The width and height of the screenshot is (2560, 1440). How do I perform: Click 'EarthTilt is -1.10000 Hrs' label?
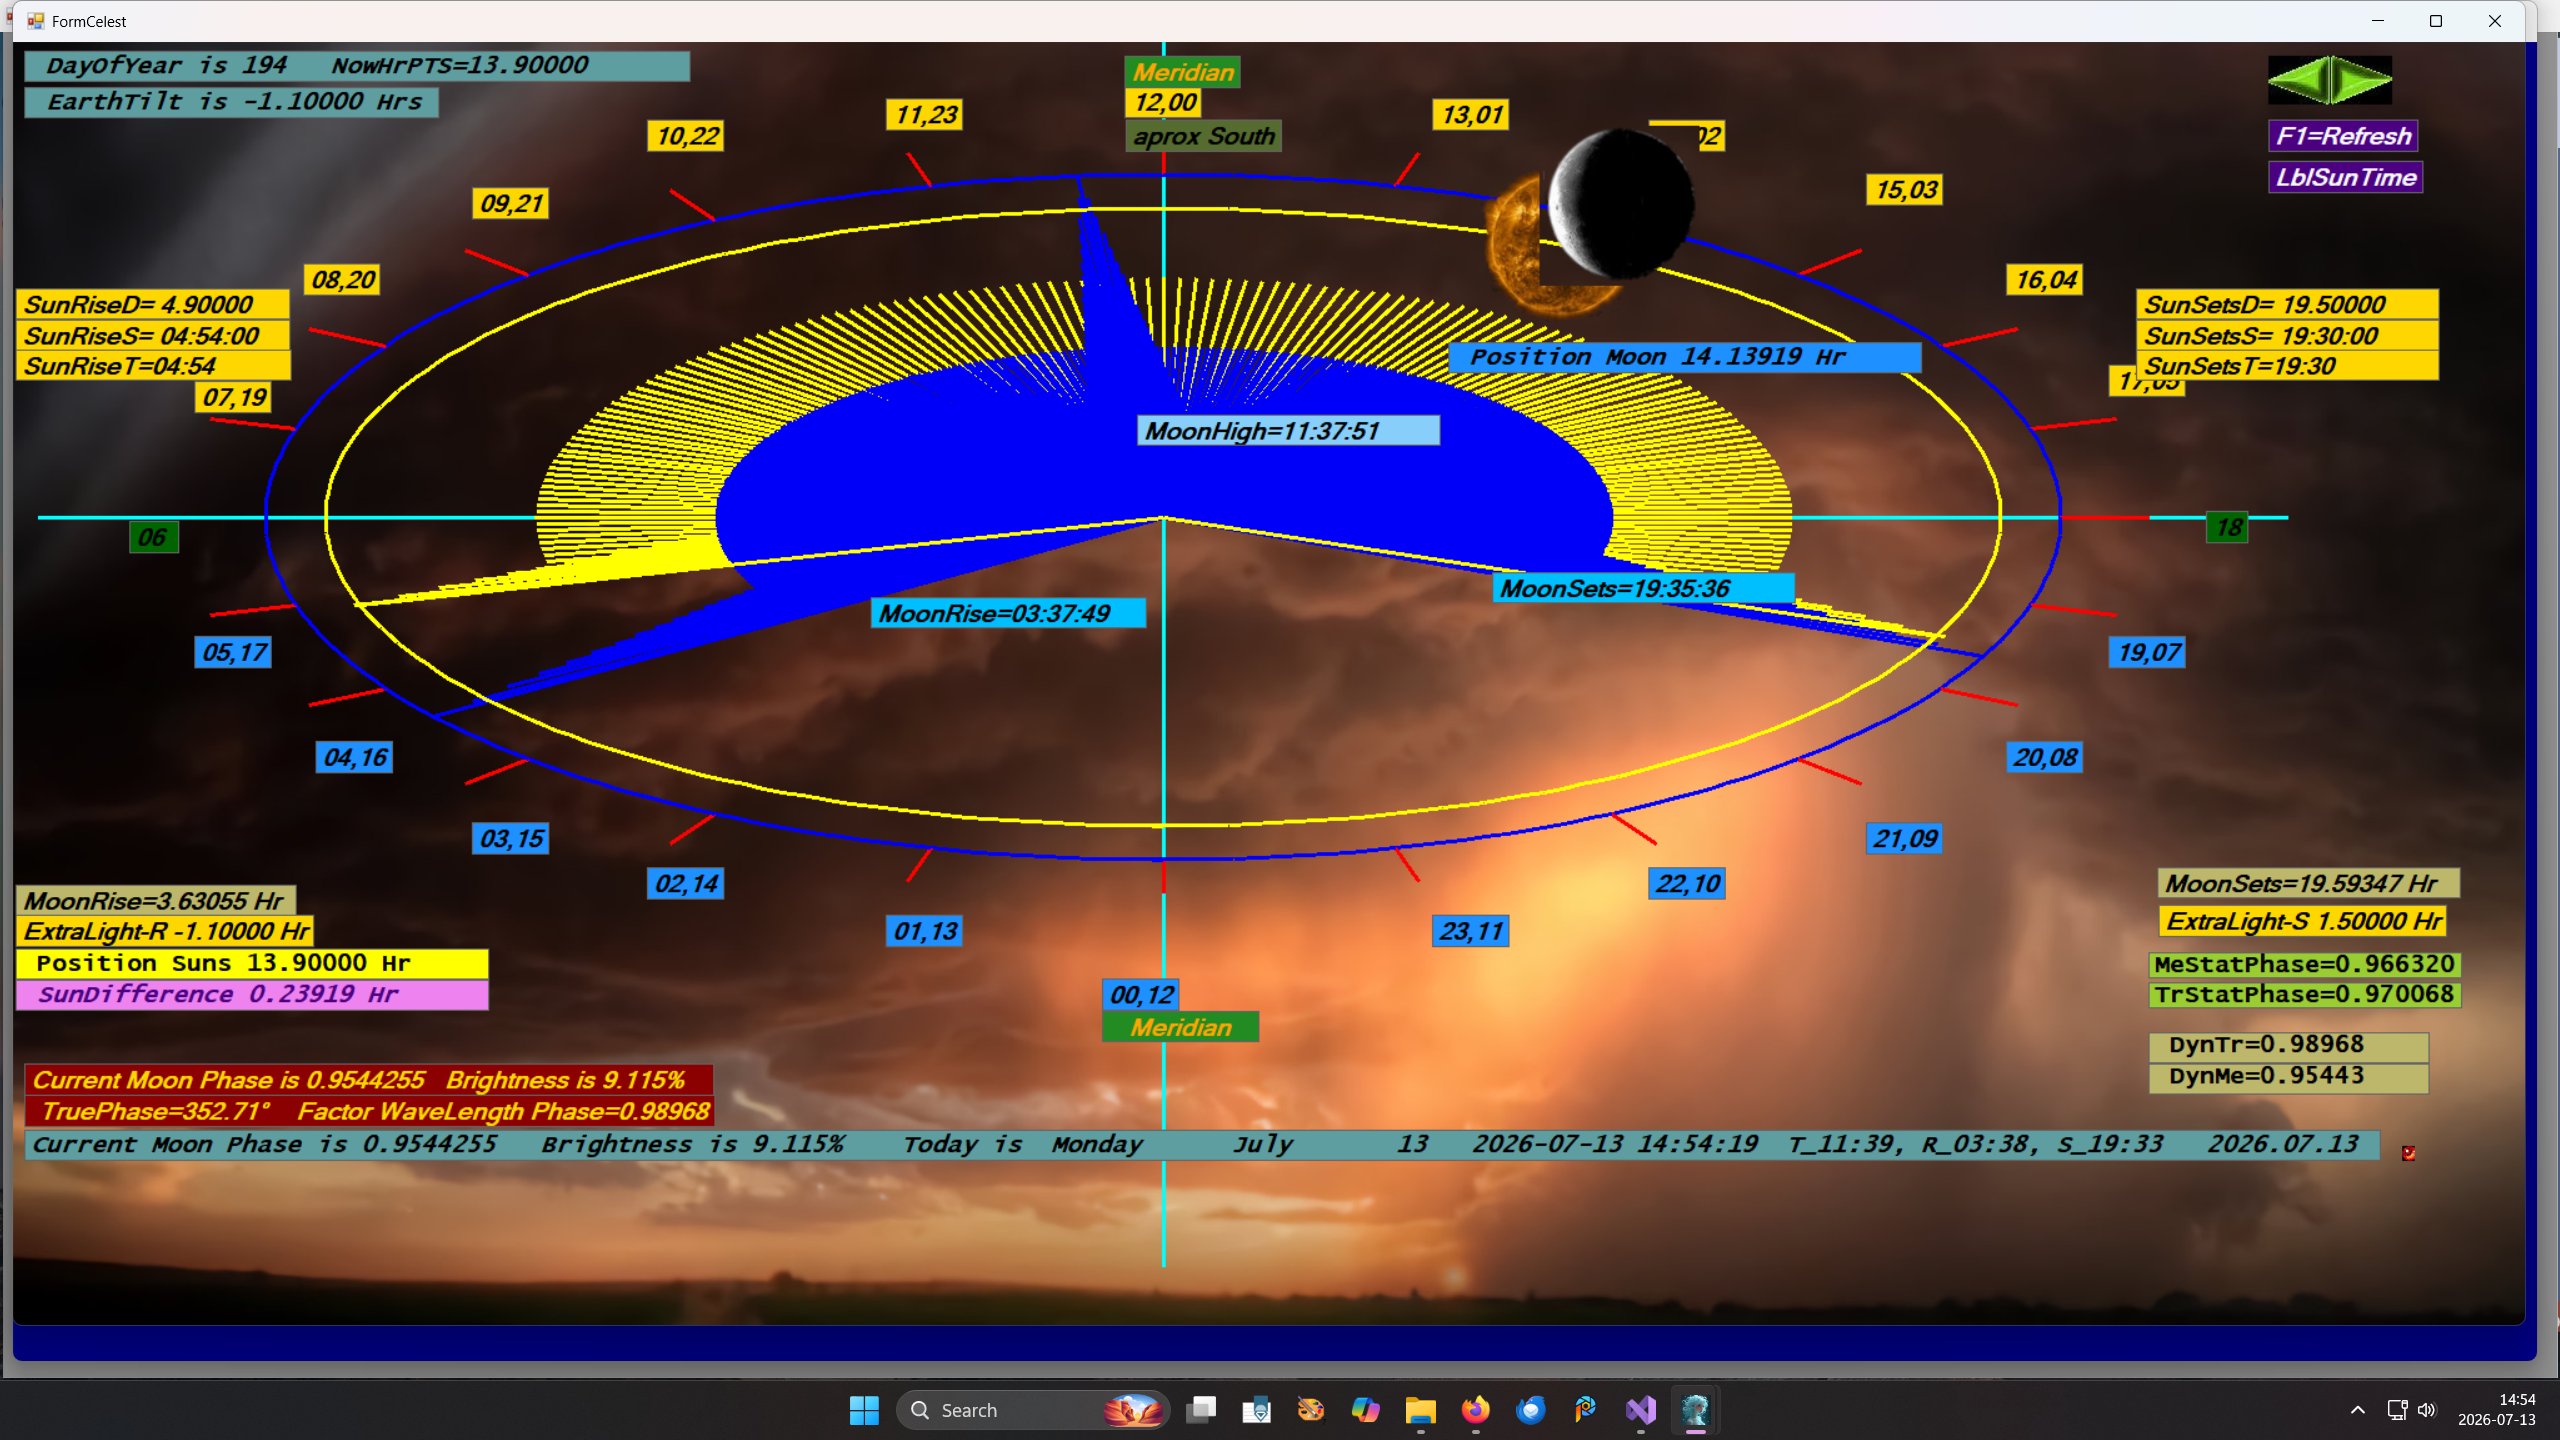click(231, 102)
